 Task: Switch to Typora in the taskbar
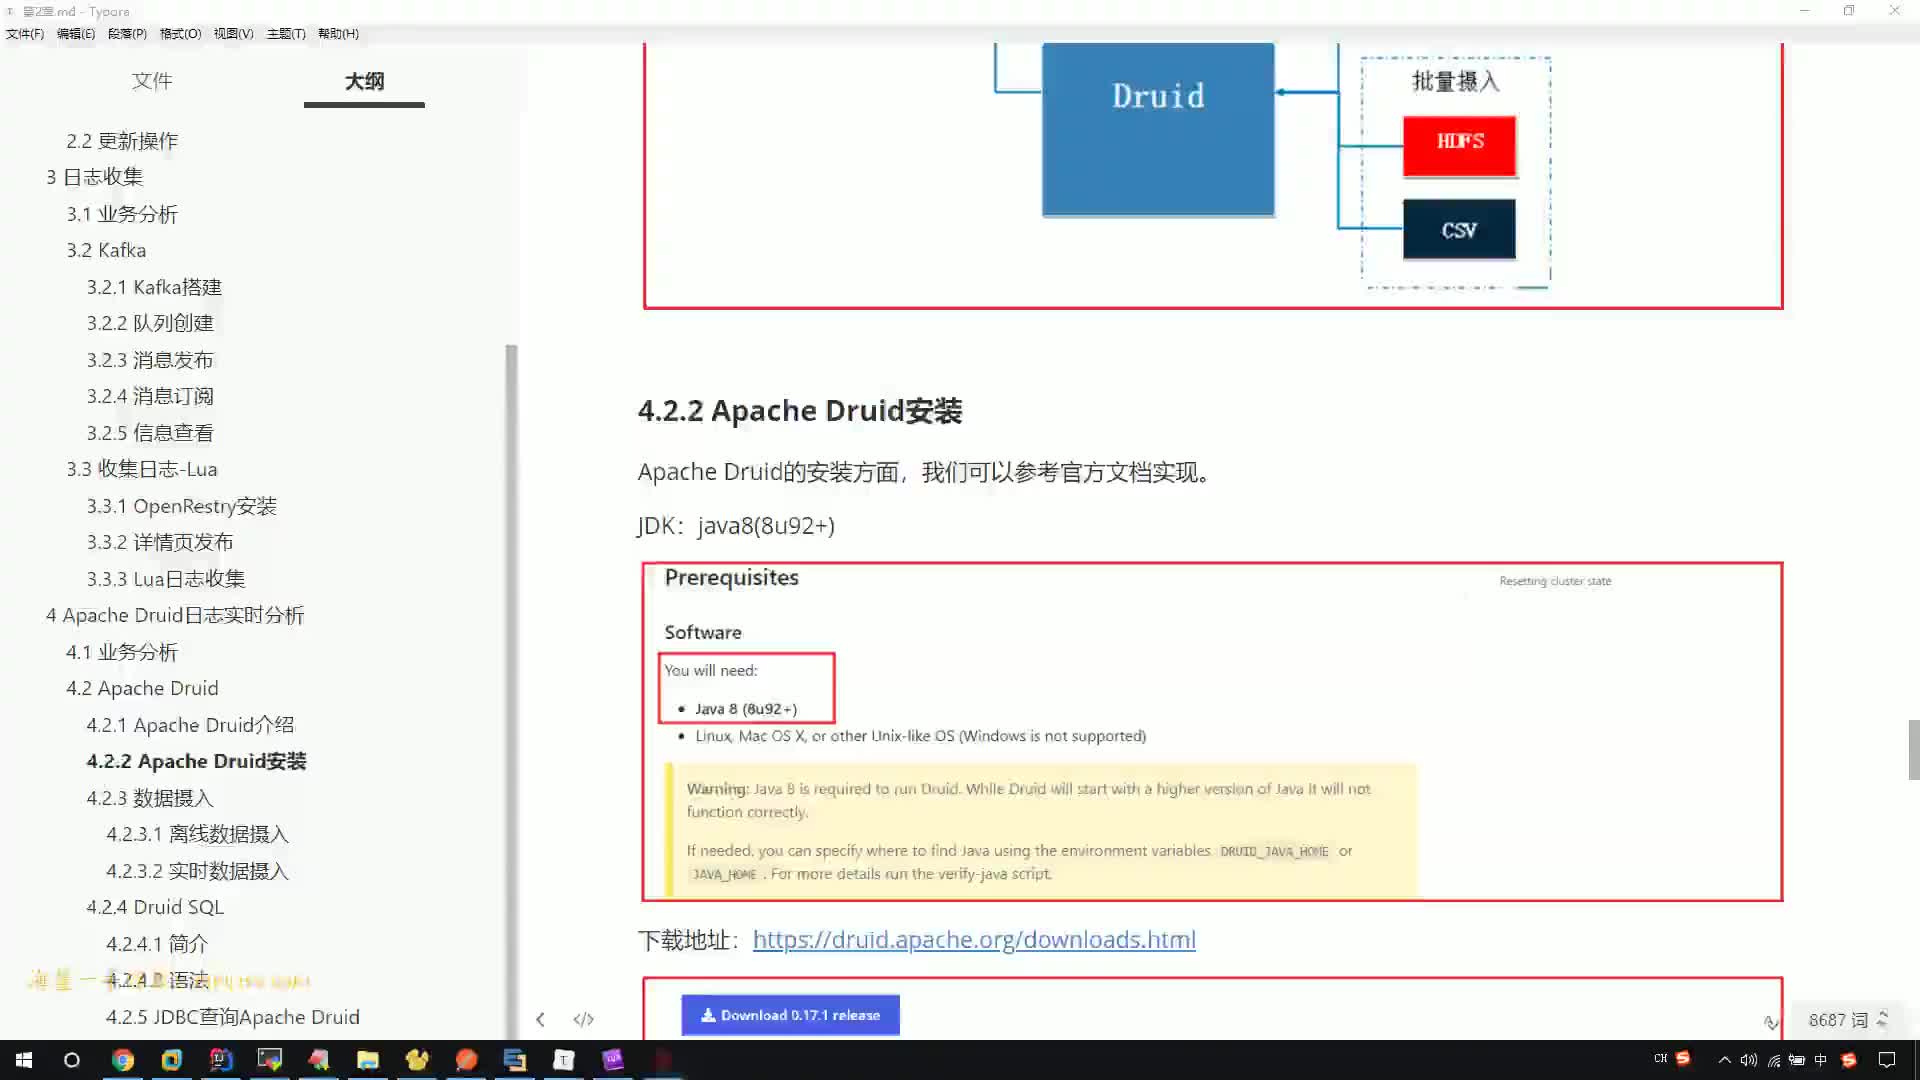click(x=564, y=1060)
